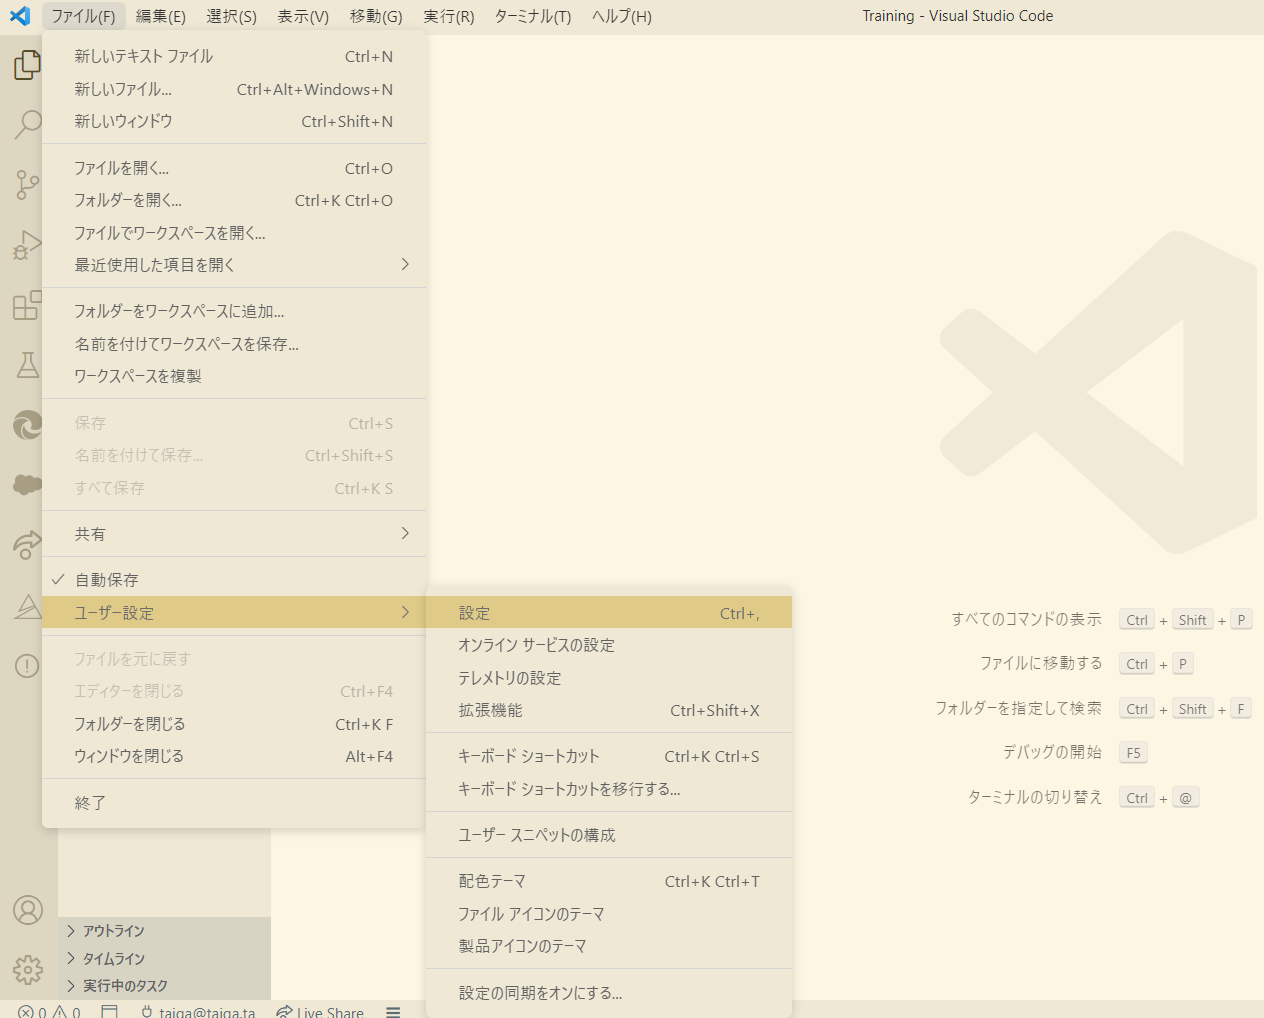Open the Explorer view in the activity bar
This screenshot has height=1018, width=1264.
tap(27, 65)
